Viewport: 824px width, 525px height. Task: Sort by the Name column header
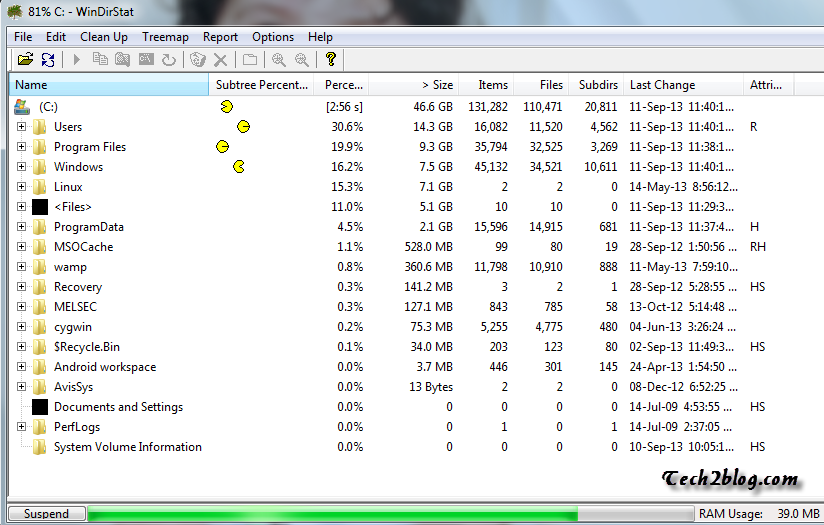[109, 85]
